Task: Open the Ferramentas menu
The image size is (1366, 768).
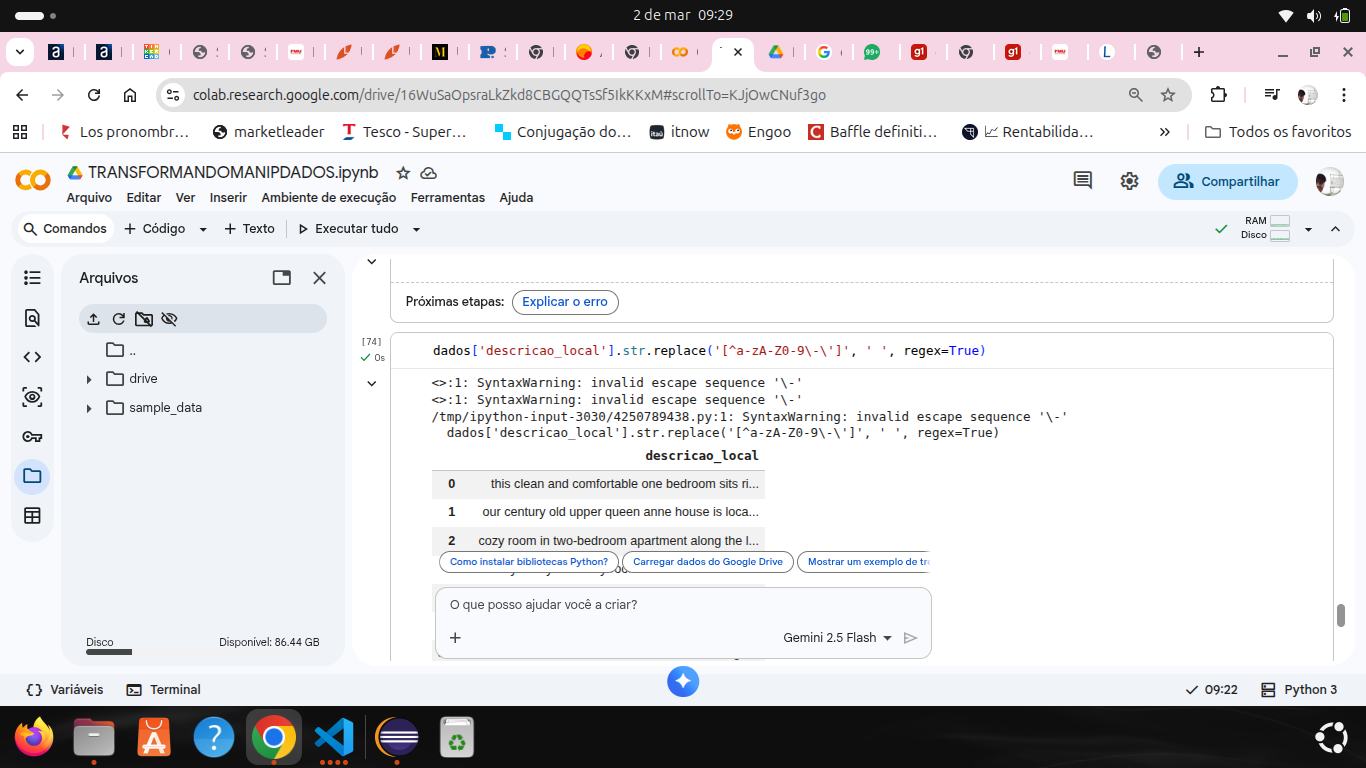Action: pos(447,198)
